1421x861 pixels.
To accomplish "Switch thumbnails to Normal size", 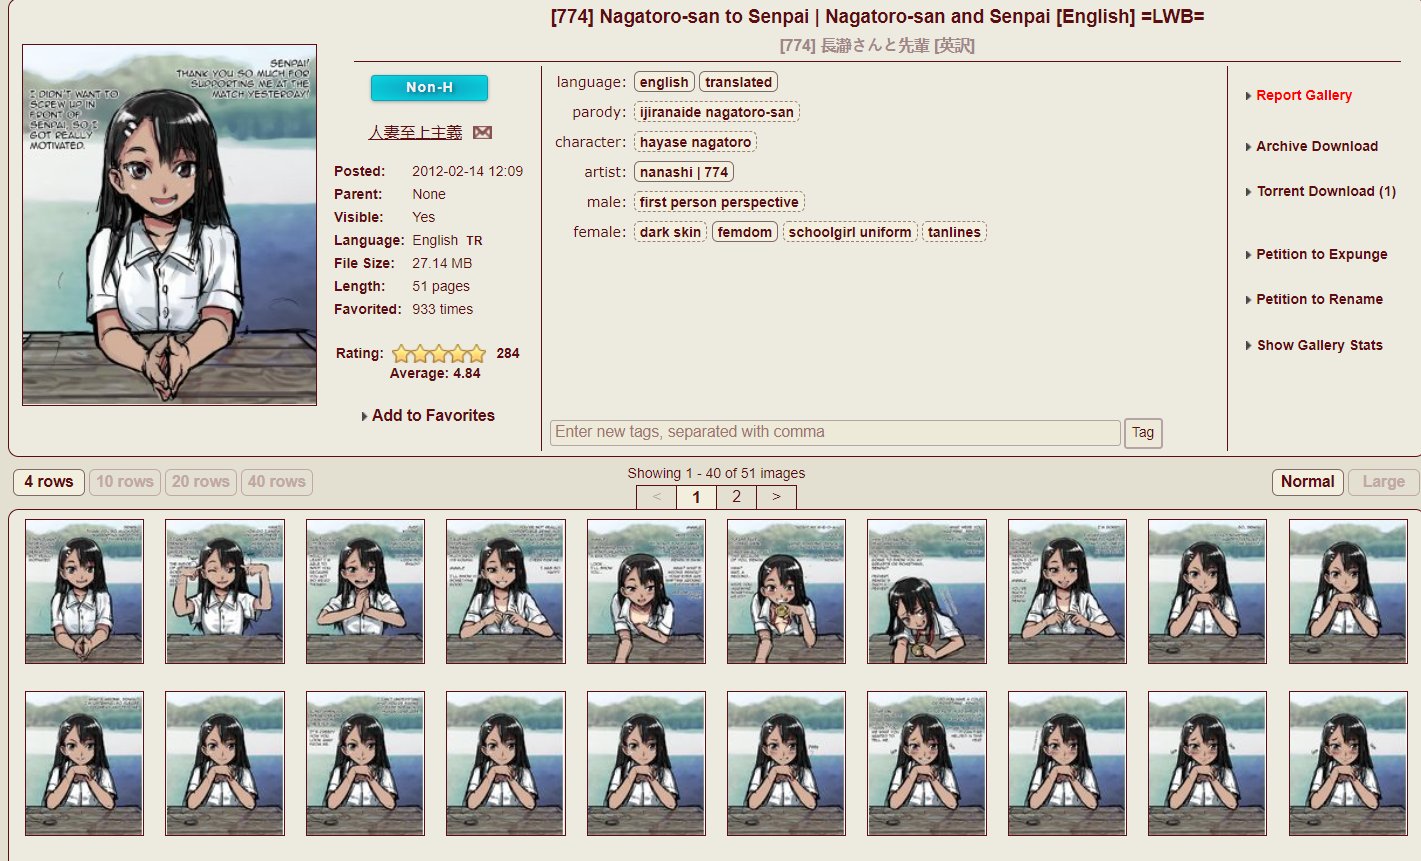I will pyautogui.click(x=1308, y=482).
